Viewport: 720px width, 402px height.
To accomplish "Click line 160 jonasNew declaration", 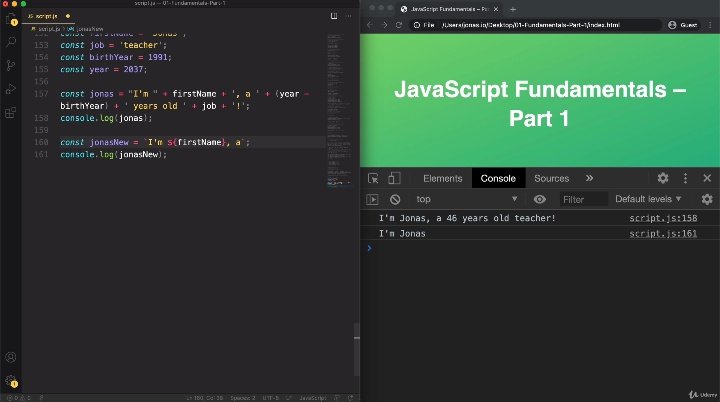I will tap(155, 142).
